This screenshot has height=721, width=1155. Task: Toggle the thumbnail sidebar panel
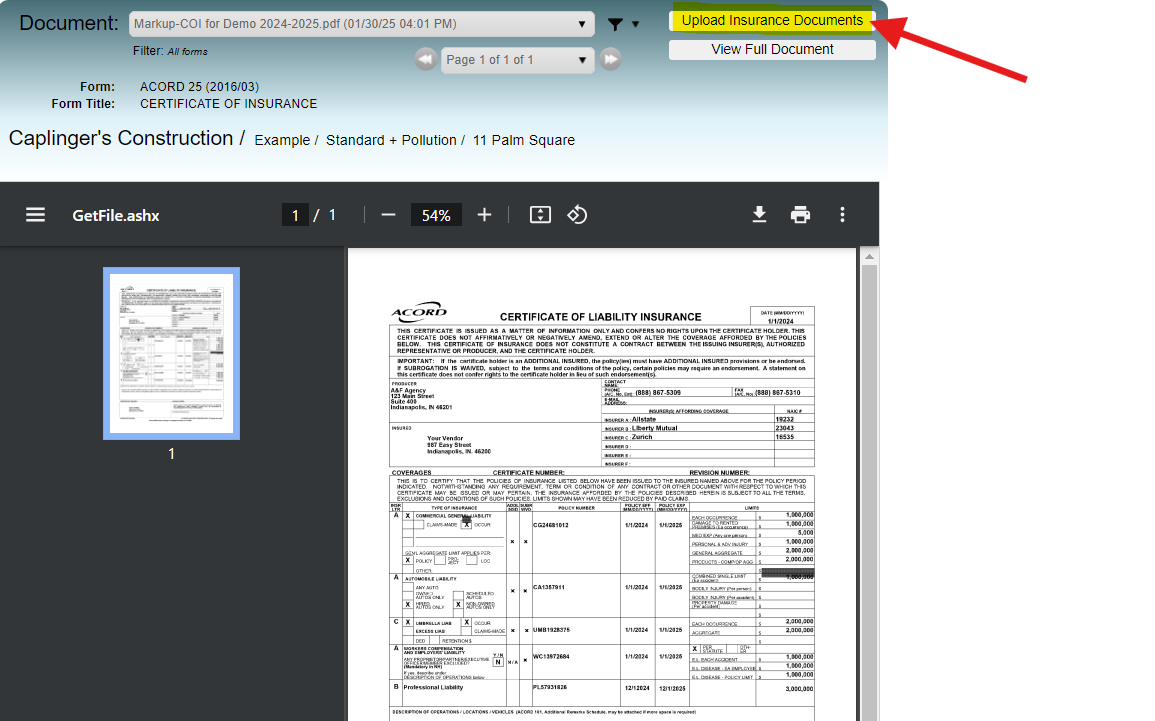[x=35, y=214]
